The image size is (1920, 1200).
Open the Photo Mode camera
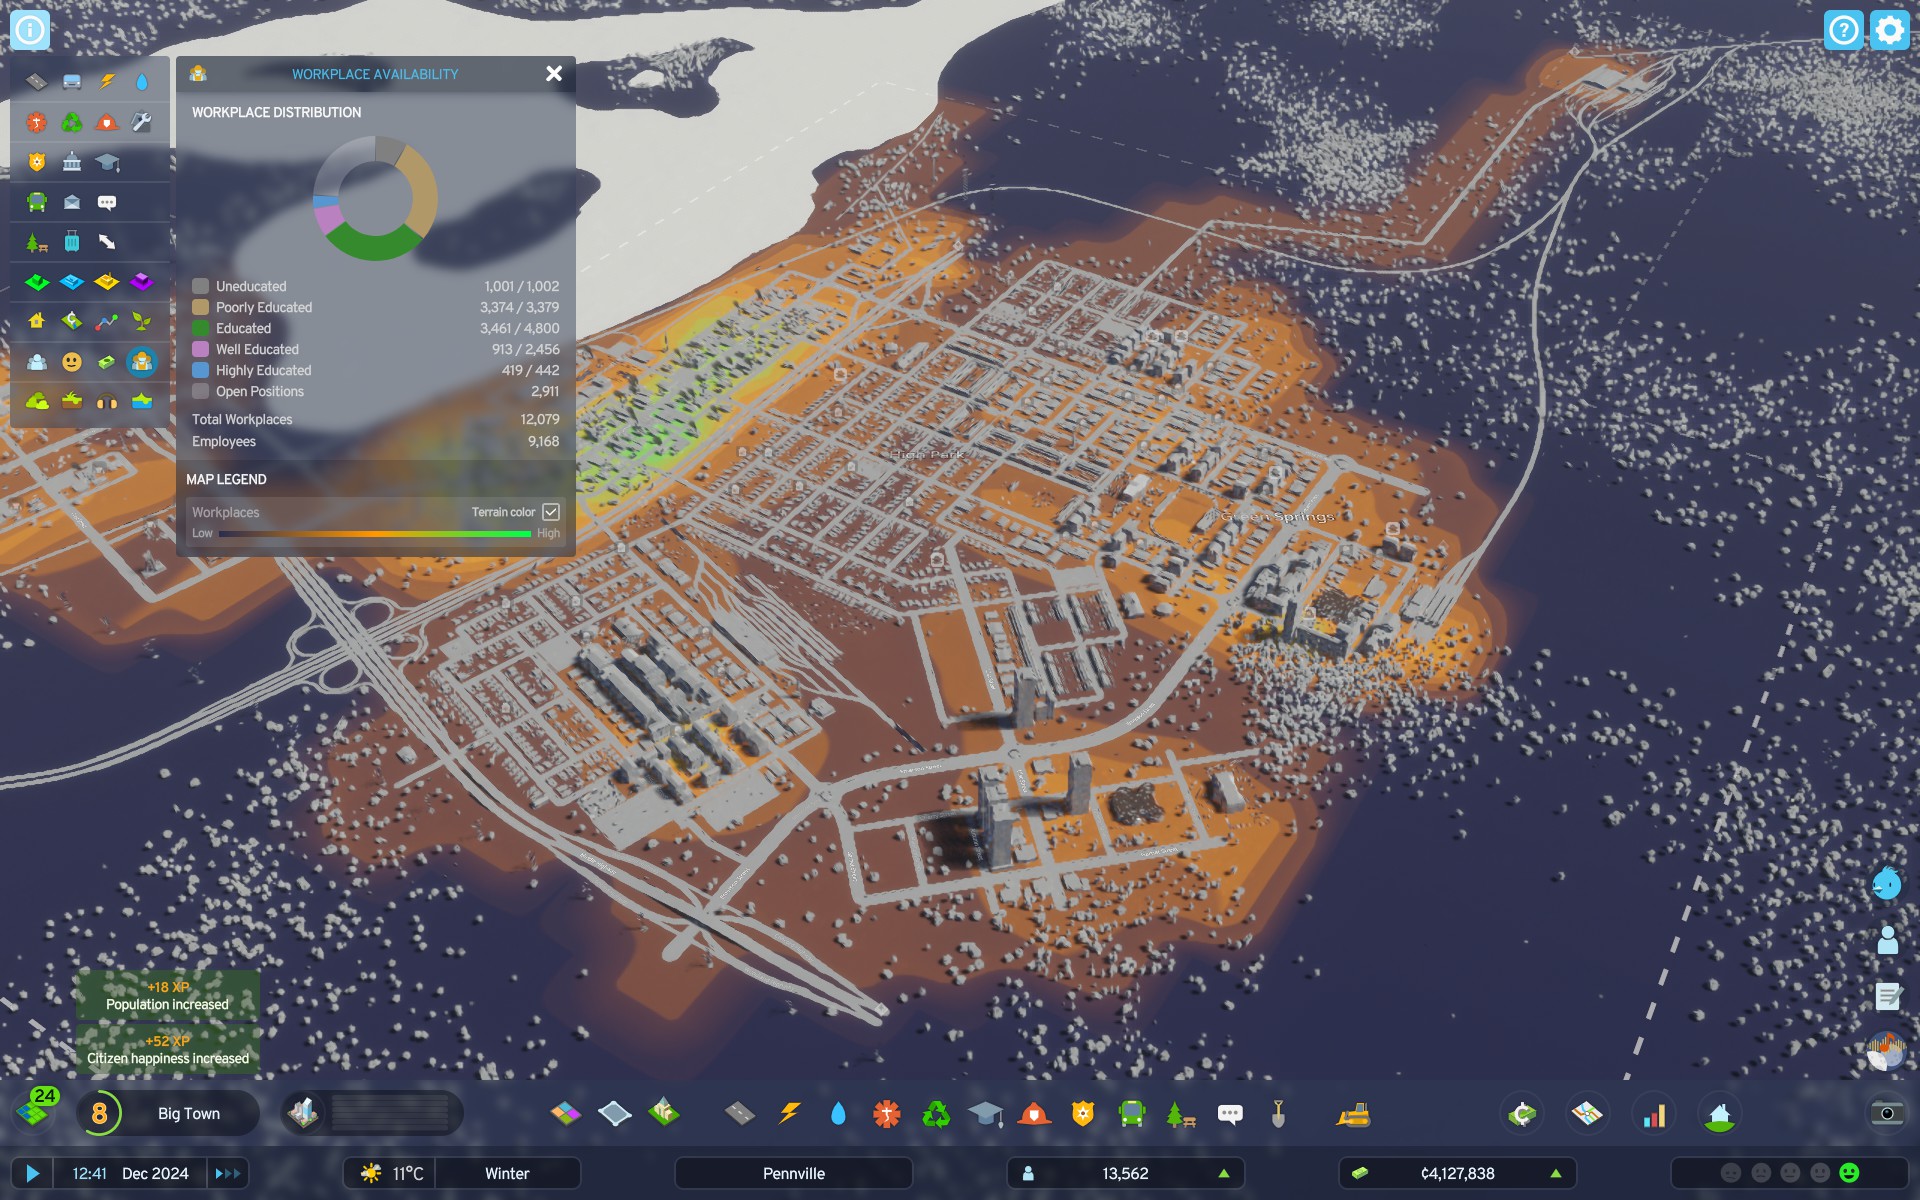[x=1886, y=1113]
